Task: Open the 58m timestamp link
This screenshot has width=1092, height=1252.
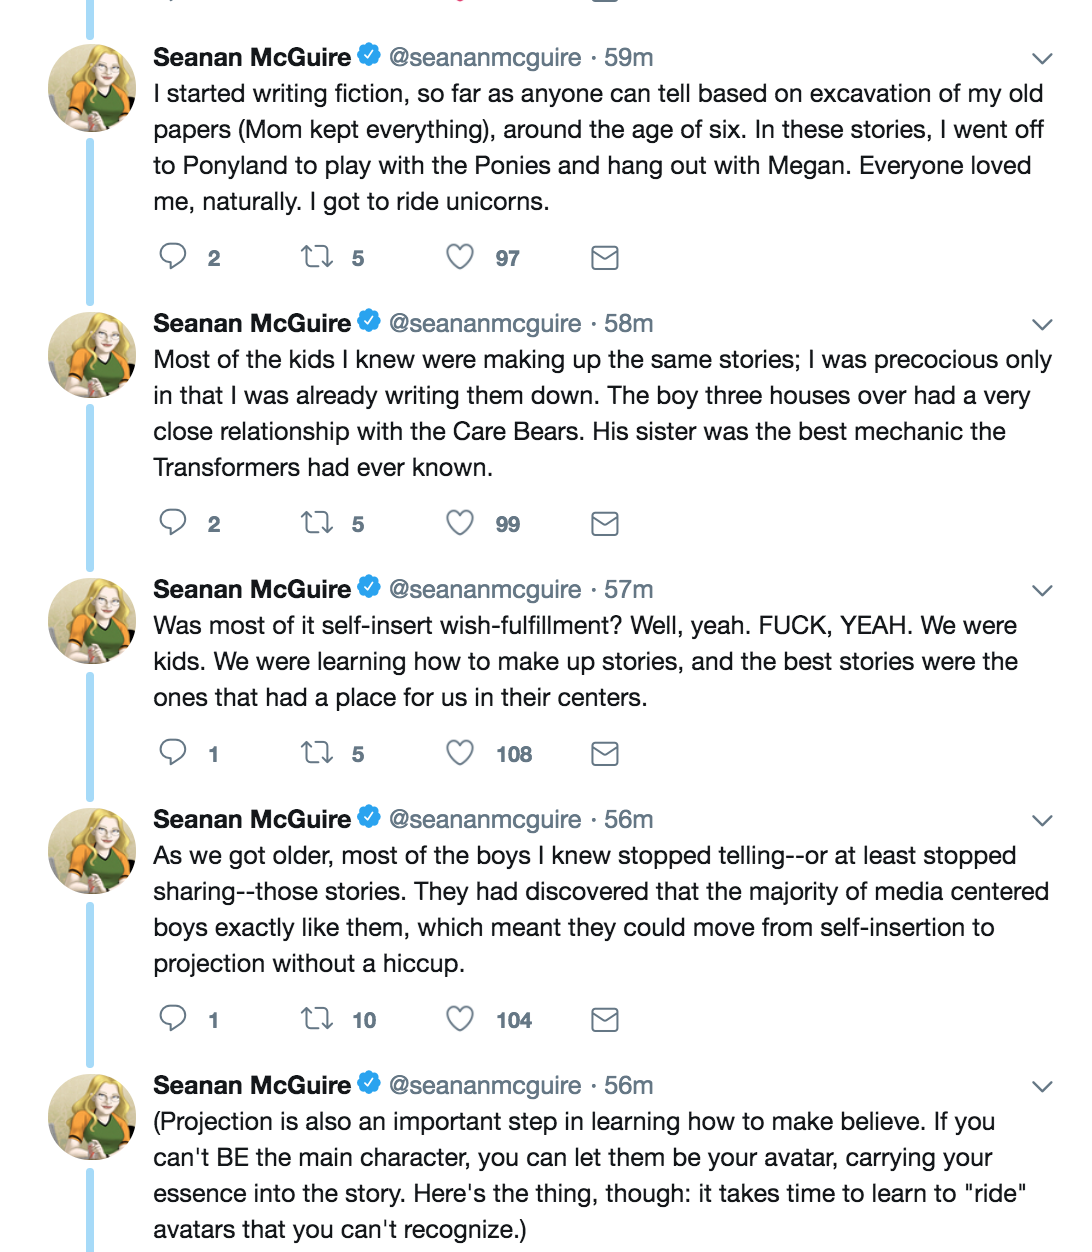Action: click(629, 324)
